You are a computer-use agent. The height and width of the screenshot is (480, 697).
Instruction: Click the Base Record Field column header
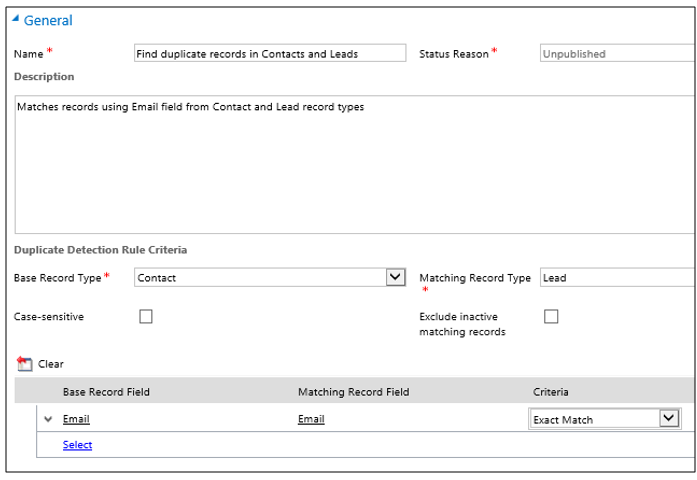coord(106,392)
